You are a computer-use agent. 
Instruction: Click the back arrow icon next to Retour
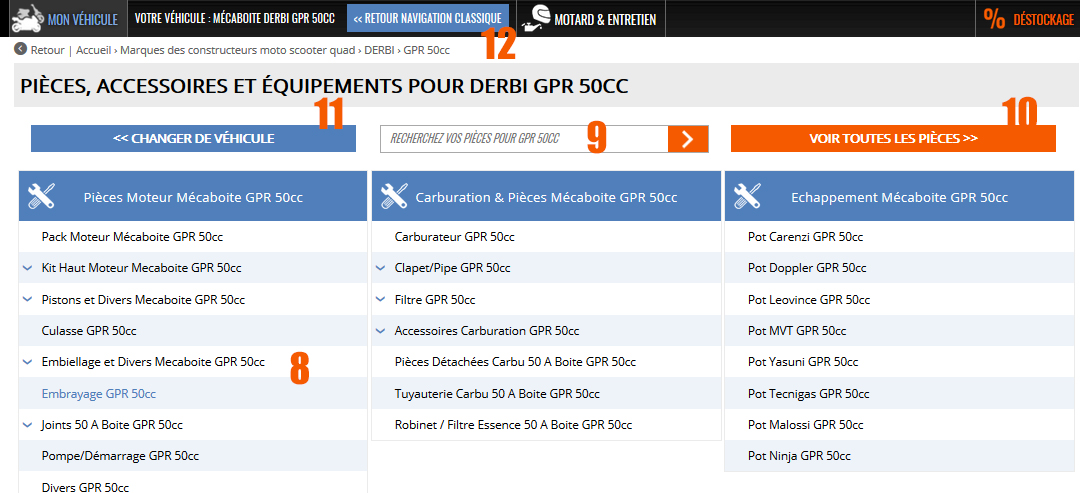pos(21,49)
